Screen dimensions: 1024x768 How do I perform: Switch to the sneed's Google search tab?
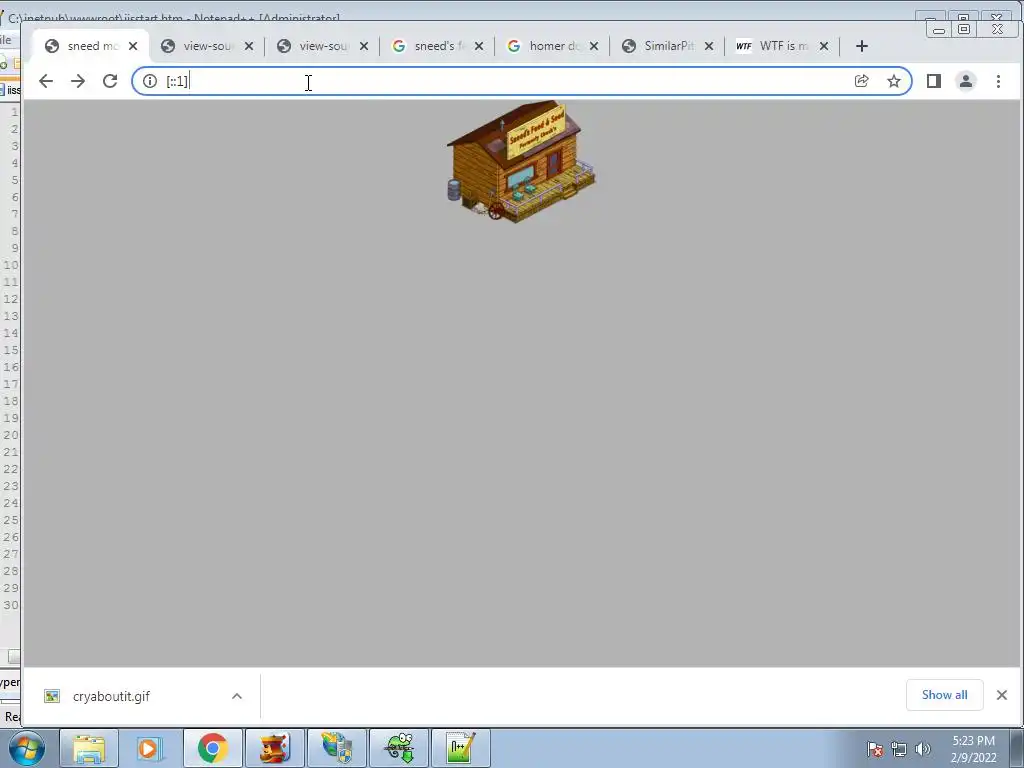438,46
